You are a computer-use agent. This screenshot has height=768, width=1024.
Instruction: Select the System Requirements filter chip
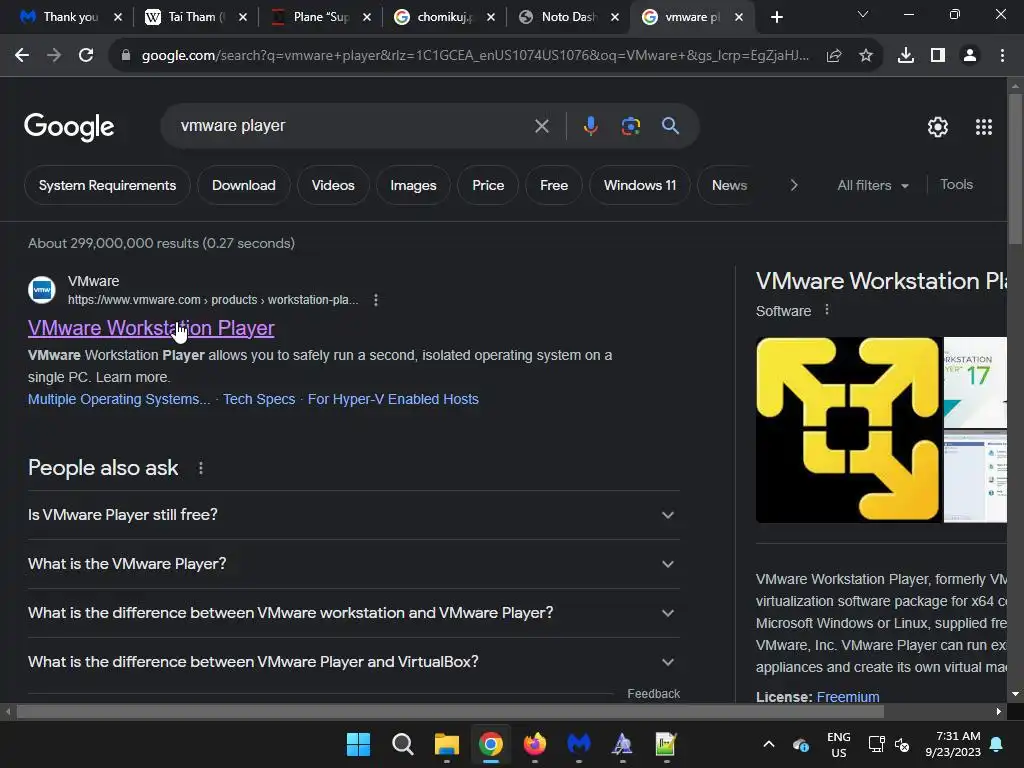[107, 185]
